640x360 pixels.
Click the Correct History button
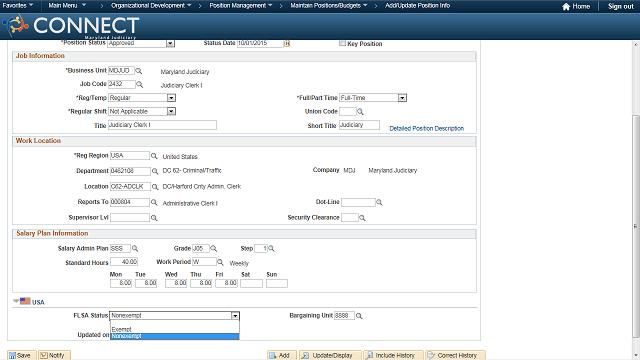456,356
